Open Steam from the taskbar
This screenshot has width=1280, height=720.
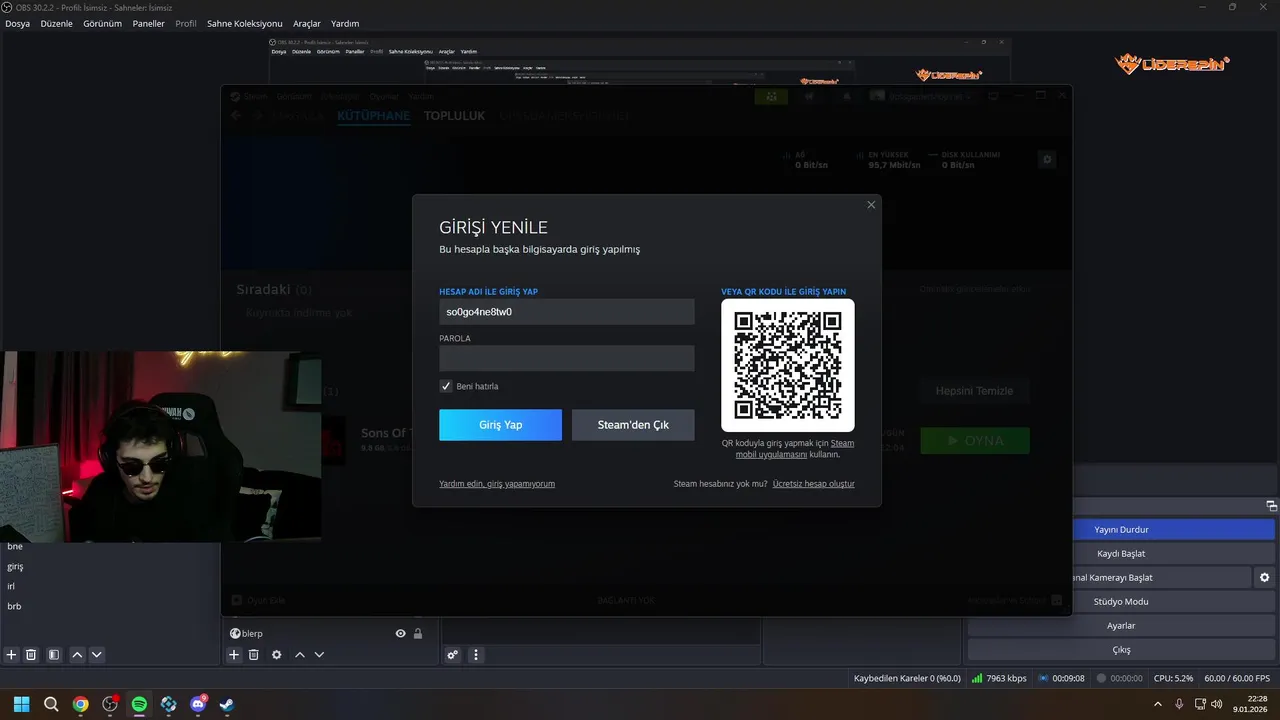(x=227, y=704)
